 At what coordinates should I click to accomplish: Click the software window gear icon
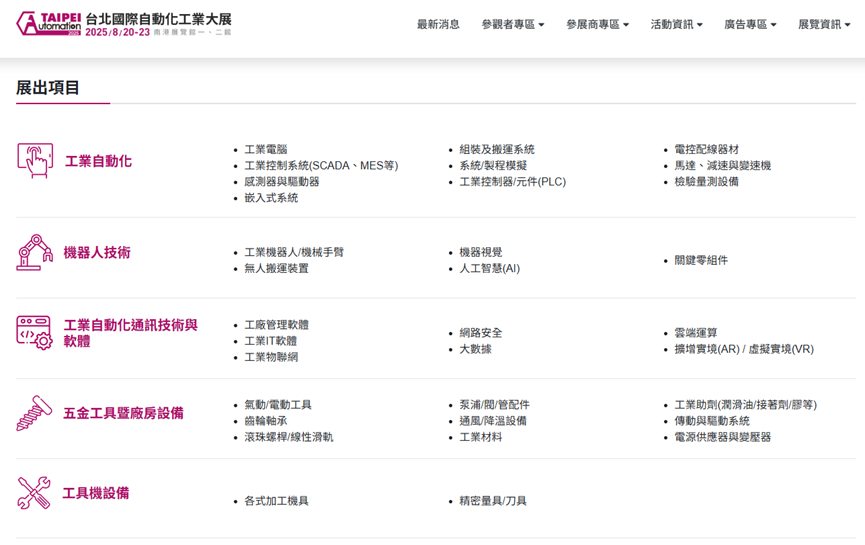(35, 333)
